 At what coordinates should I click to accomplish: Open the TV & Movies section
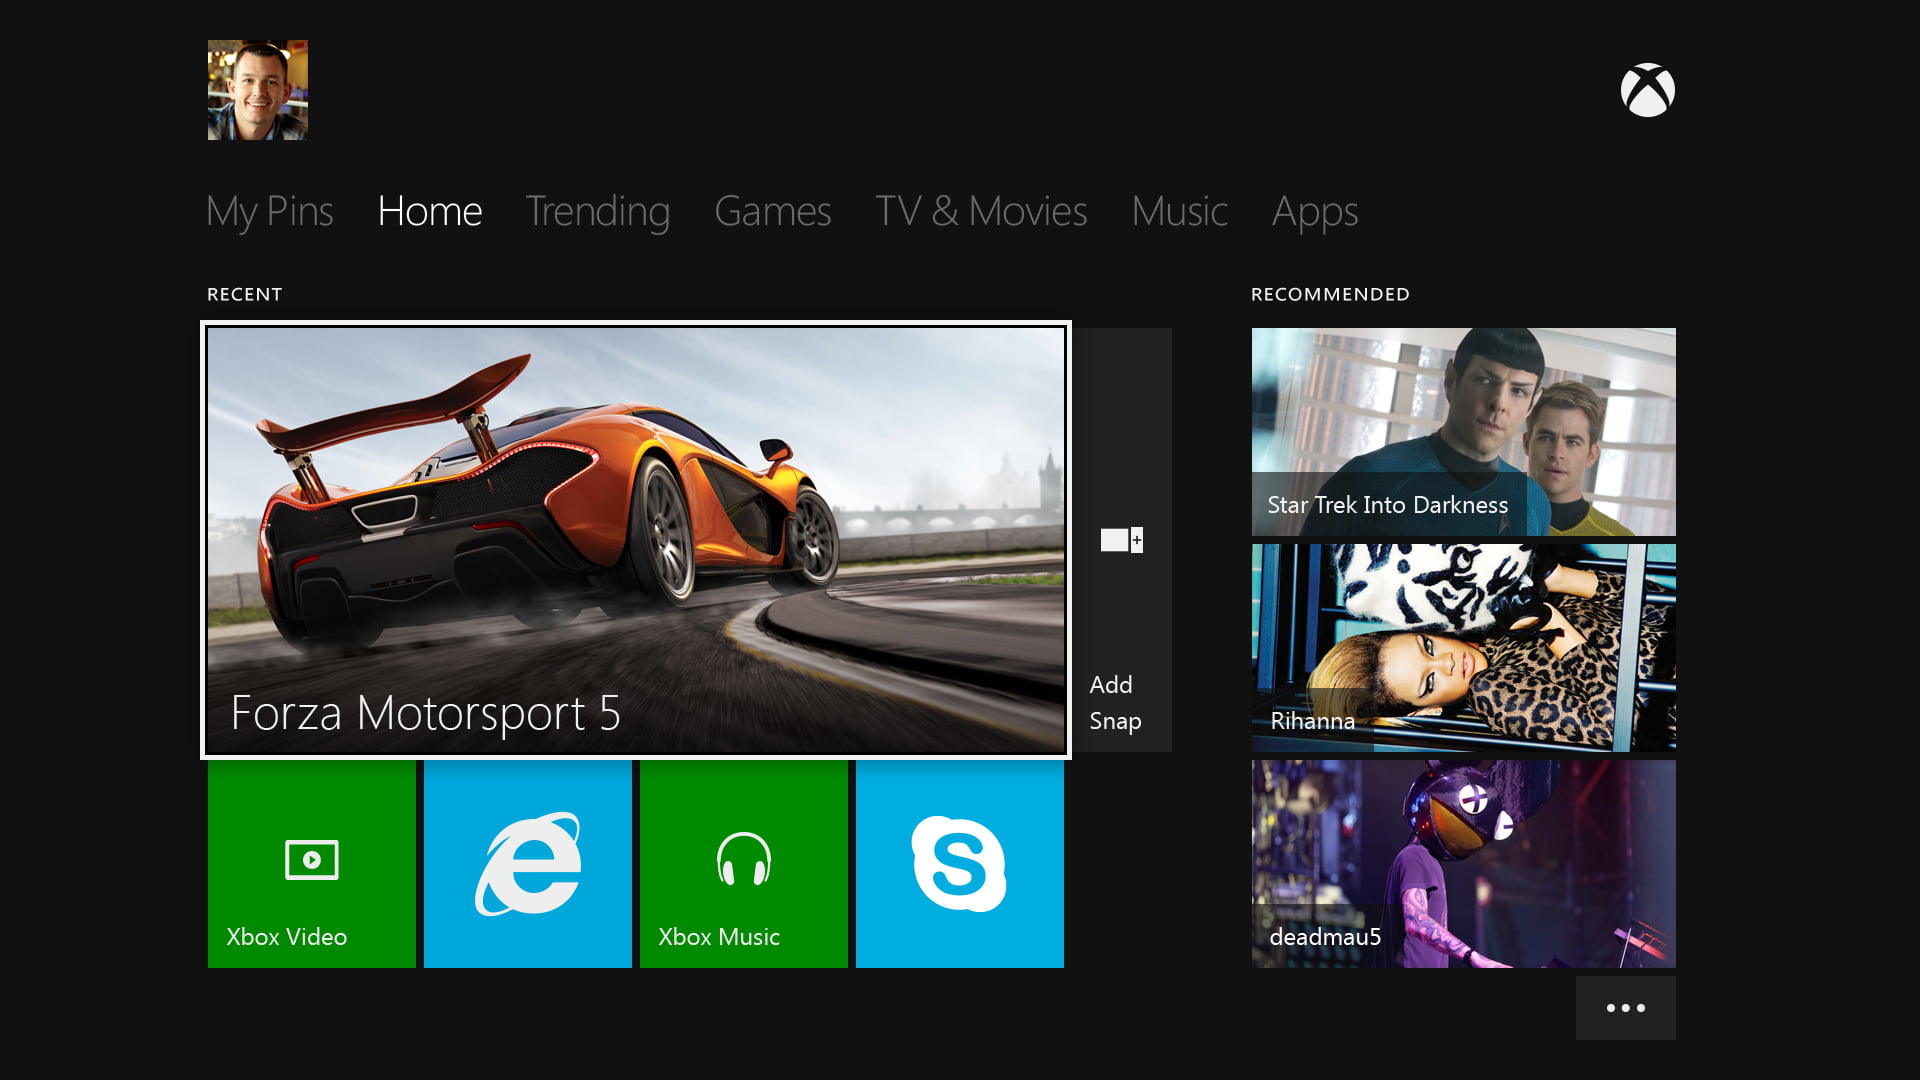(x=981, y=211)
